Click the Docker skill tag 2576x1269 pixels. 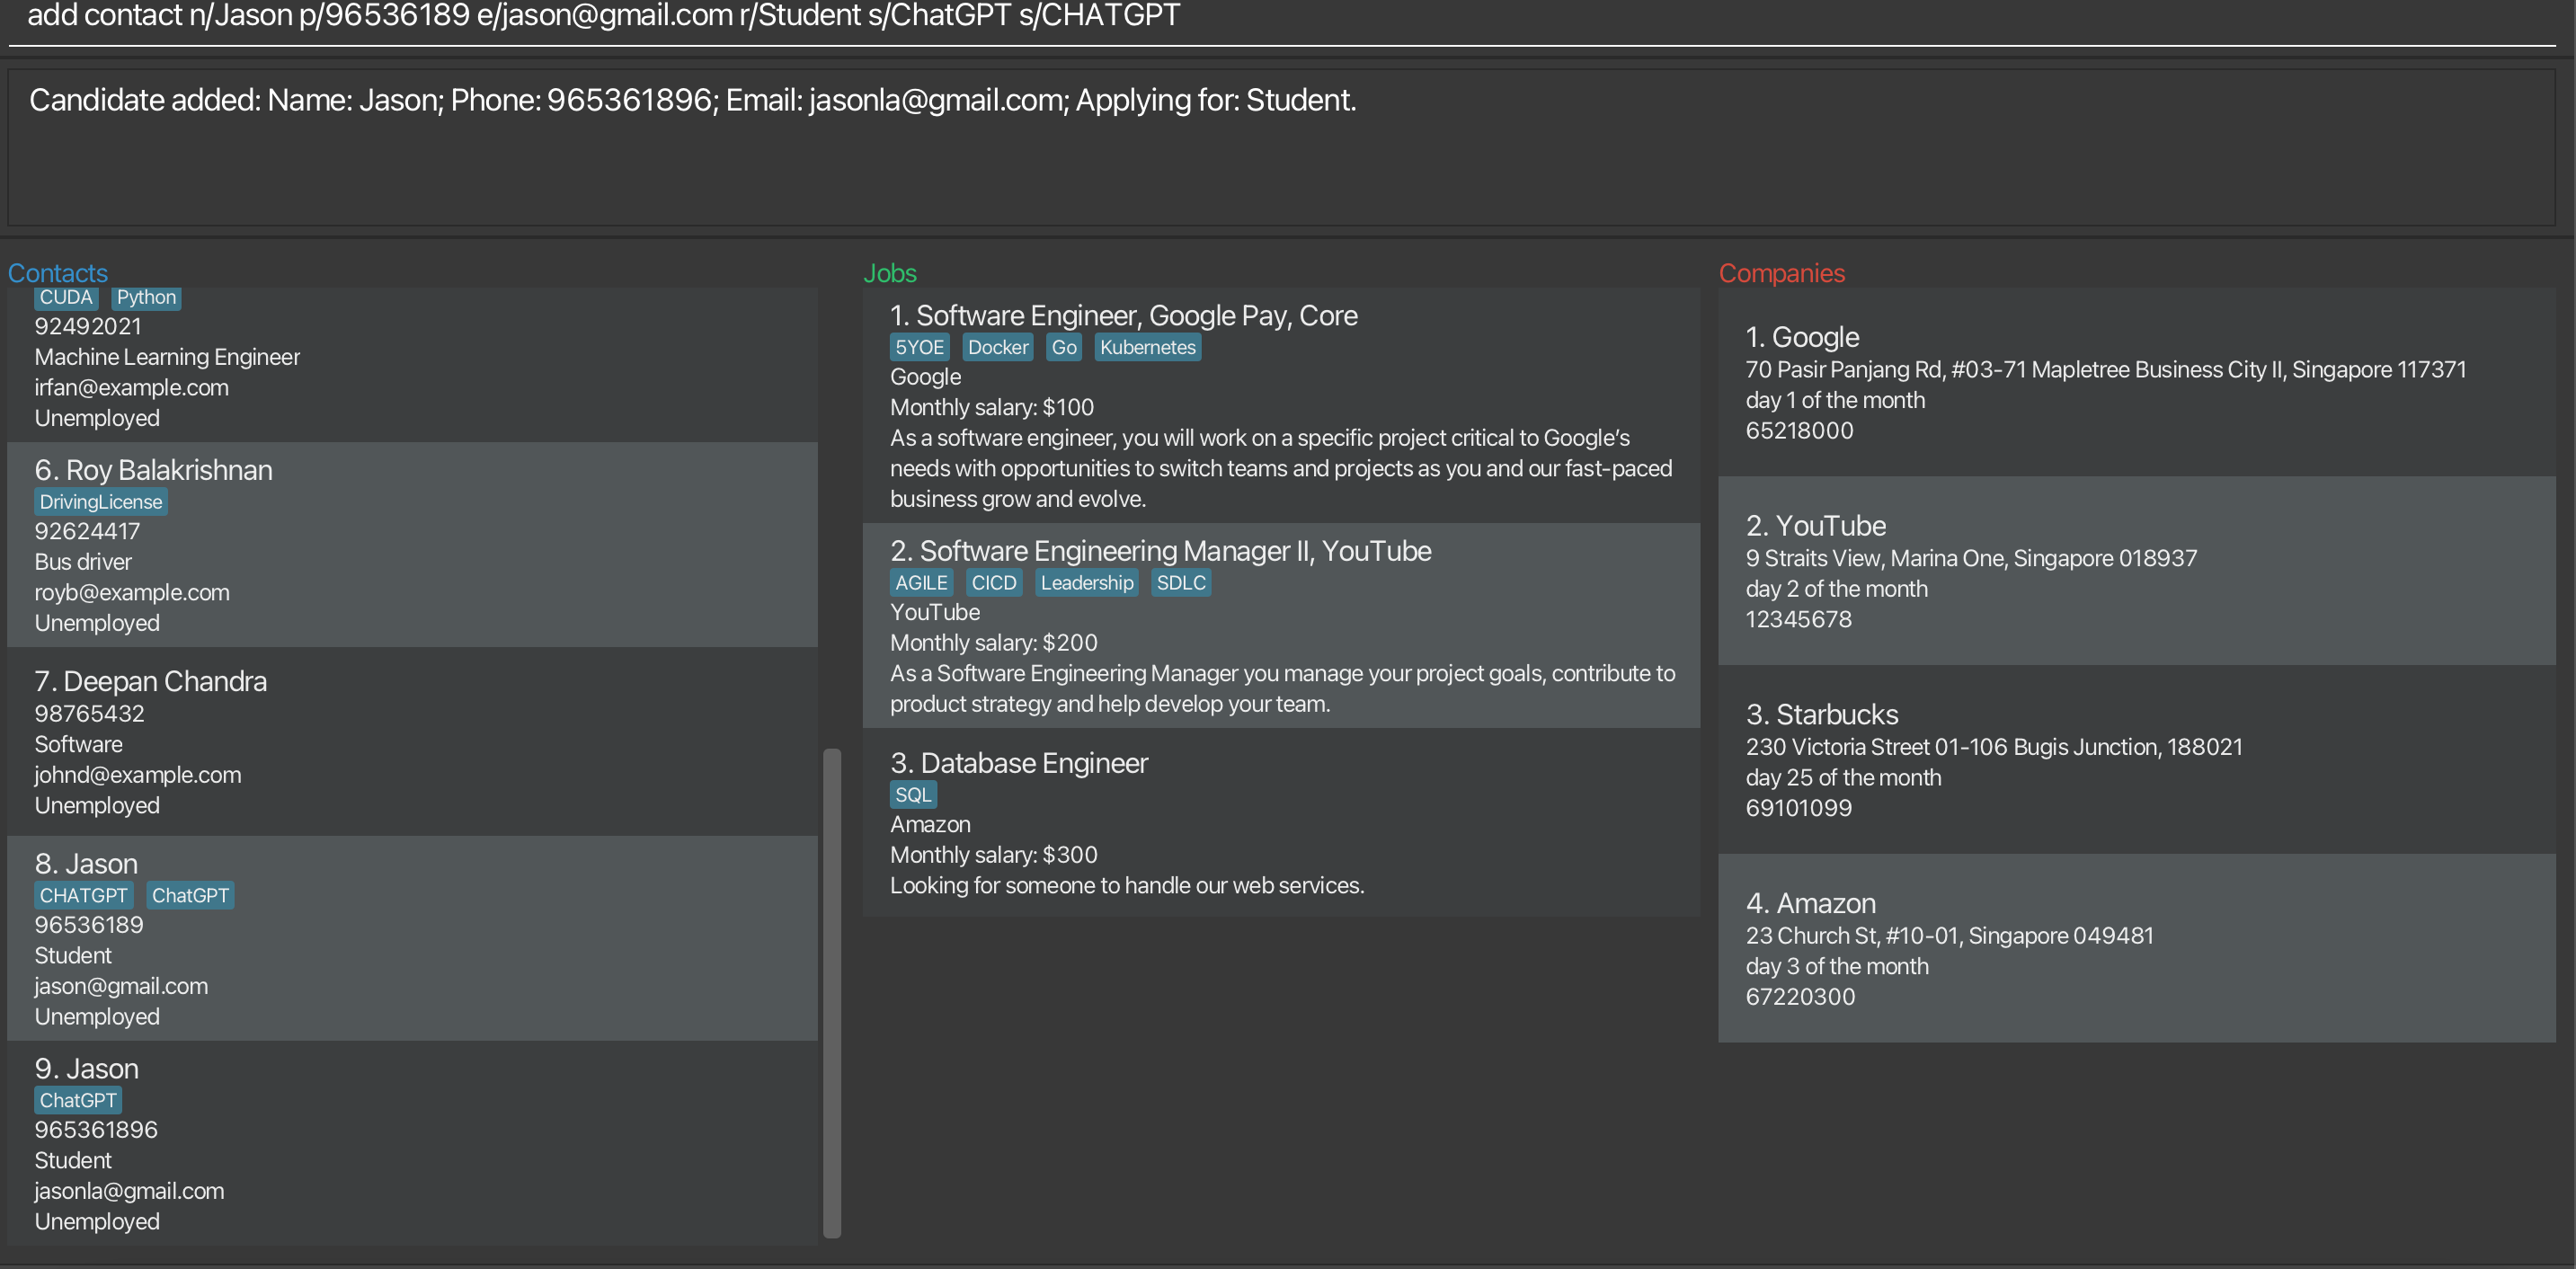click(x=997, y=347)
